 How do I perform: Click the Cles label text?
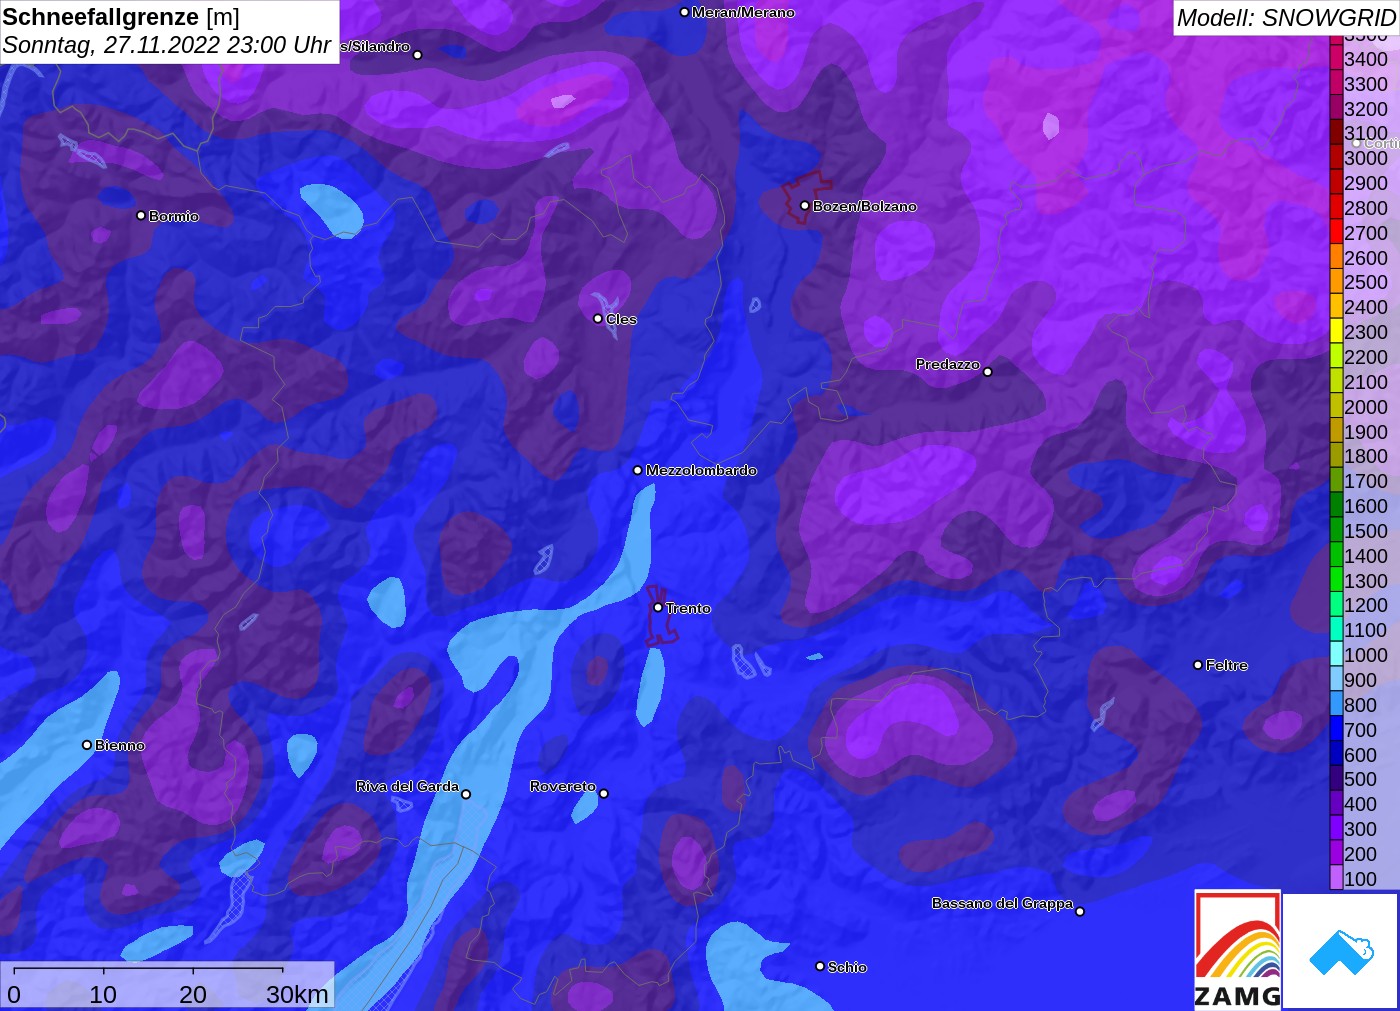click(x=621, y=319)
